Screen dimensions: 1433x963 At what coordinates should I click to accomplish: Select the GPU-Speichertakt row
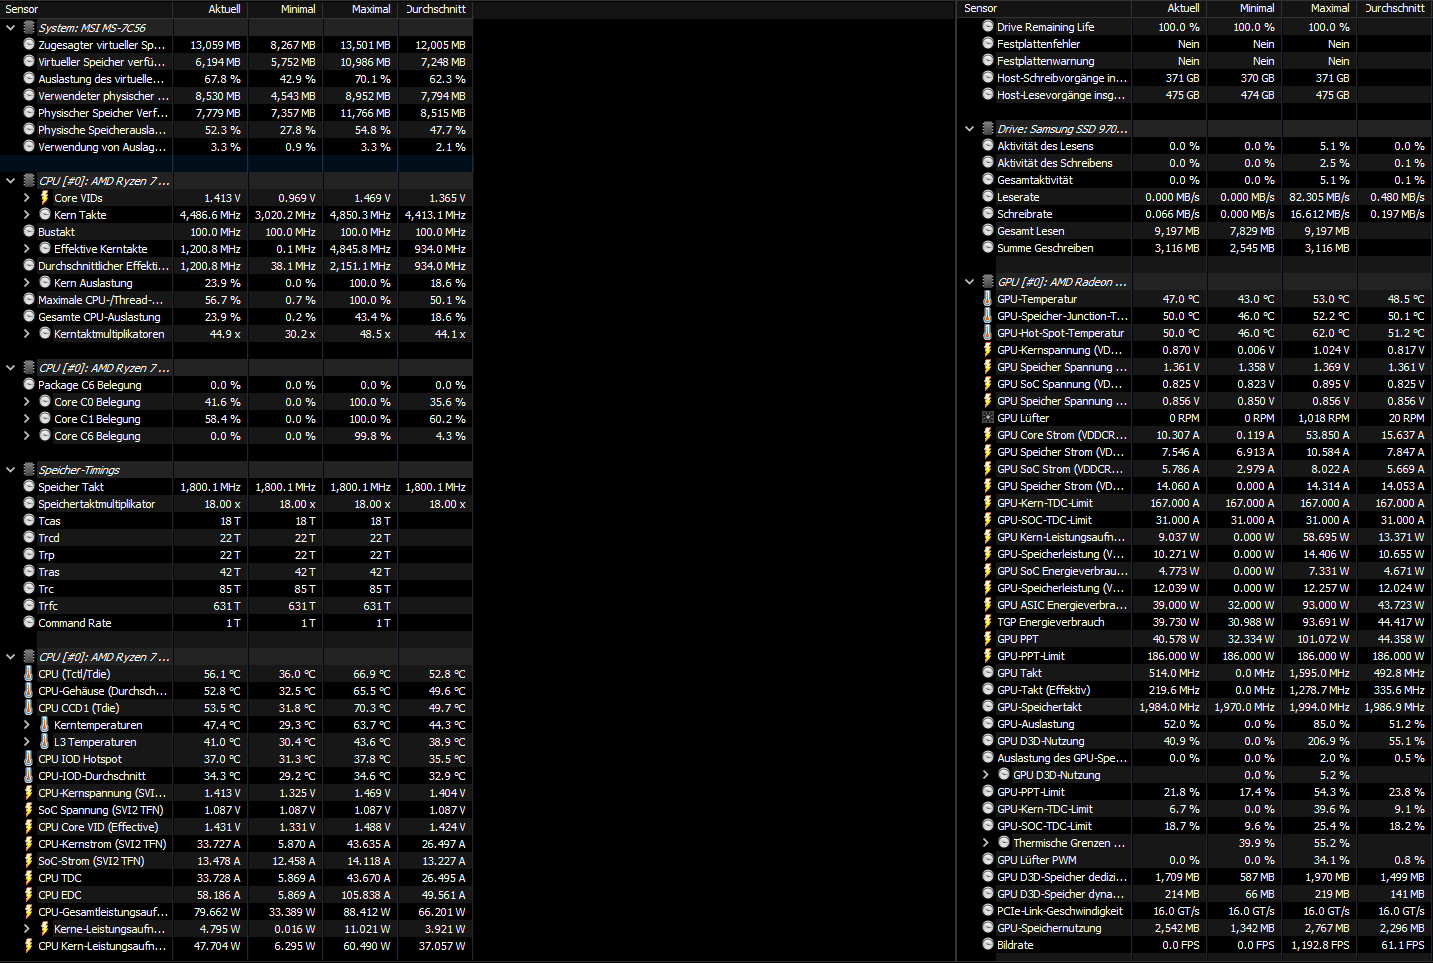tap(1196, 707)
